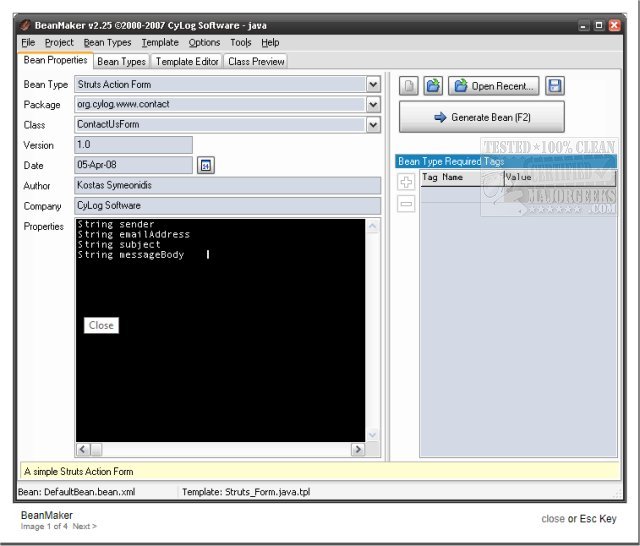Click the Author text field
Image resolution: width=640 pixels, height=546 pixels.
coord(228,185)
